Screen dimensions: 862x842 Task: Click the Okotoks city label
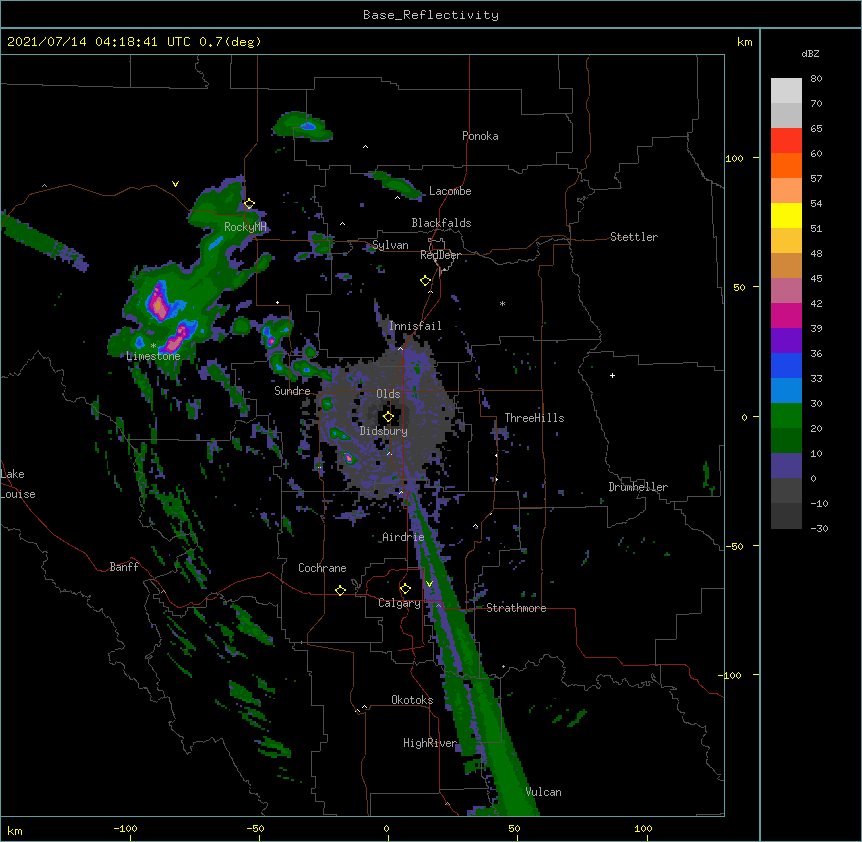click(x=412, y=700)
